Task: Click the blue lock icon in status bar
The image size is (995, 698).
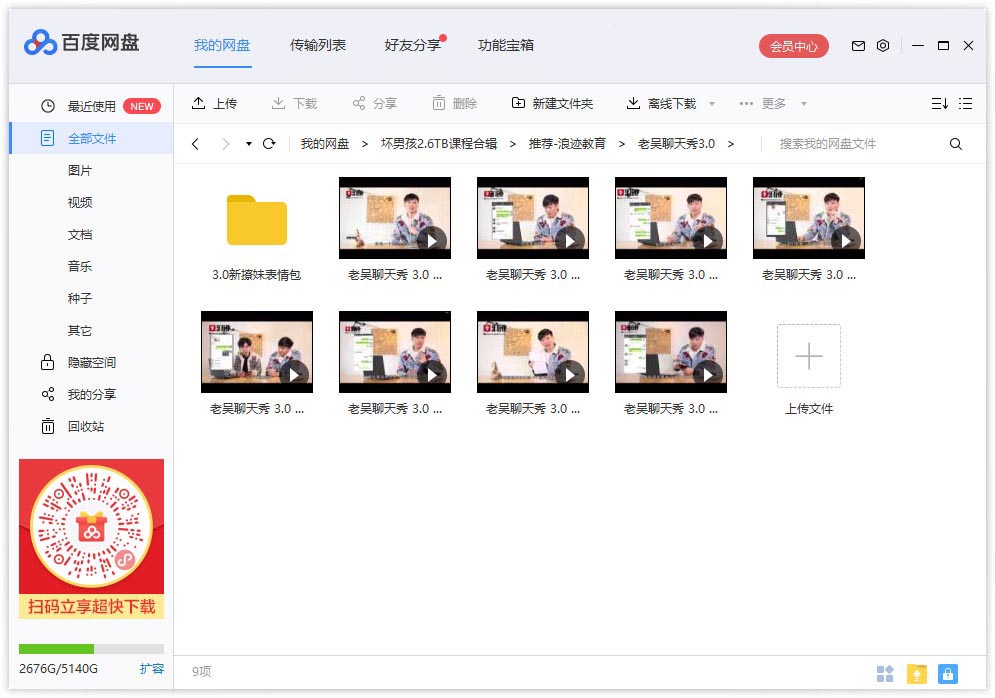Action: pos(947,674)
